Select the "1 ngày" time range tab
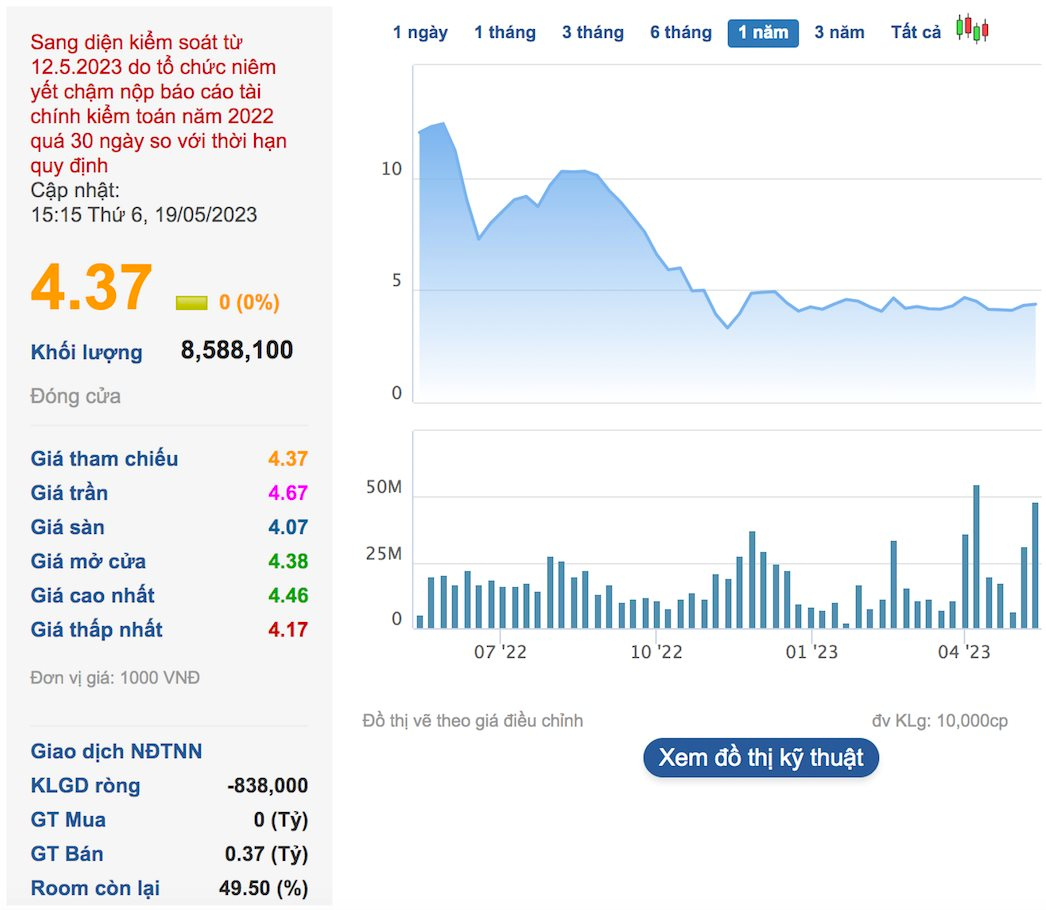1046x910 pixels. 420,33
